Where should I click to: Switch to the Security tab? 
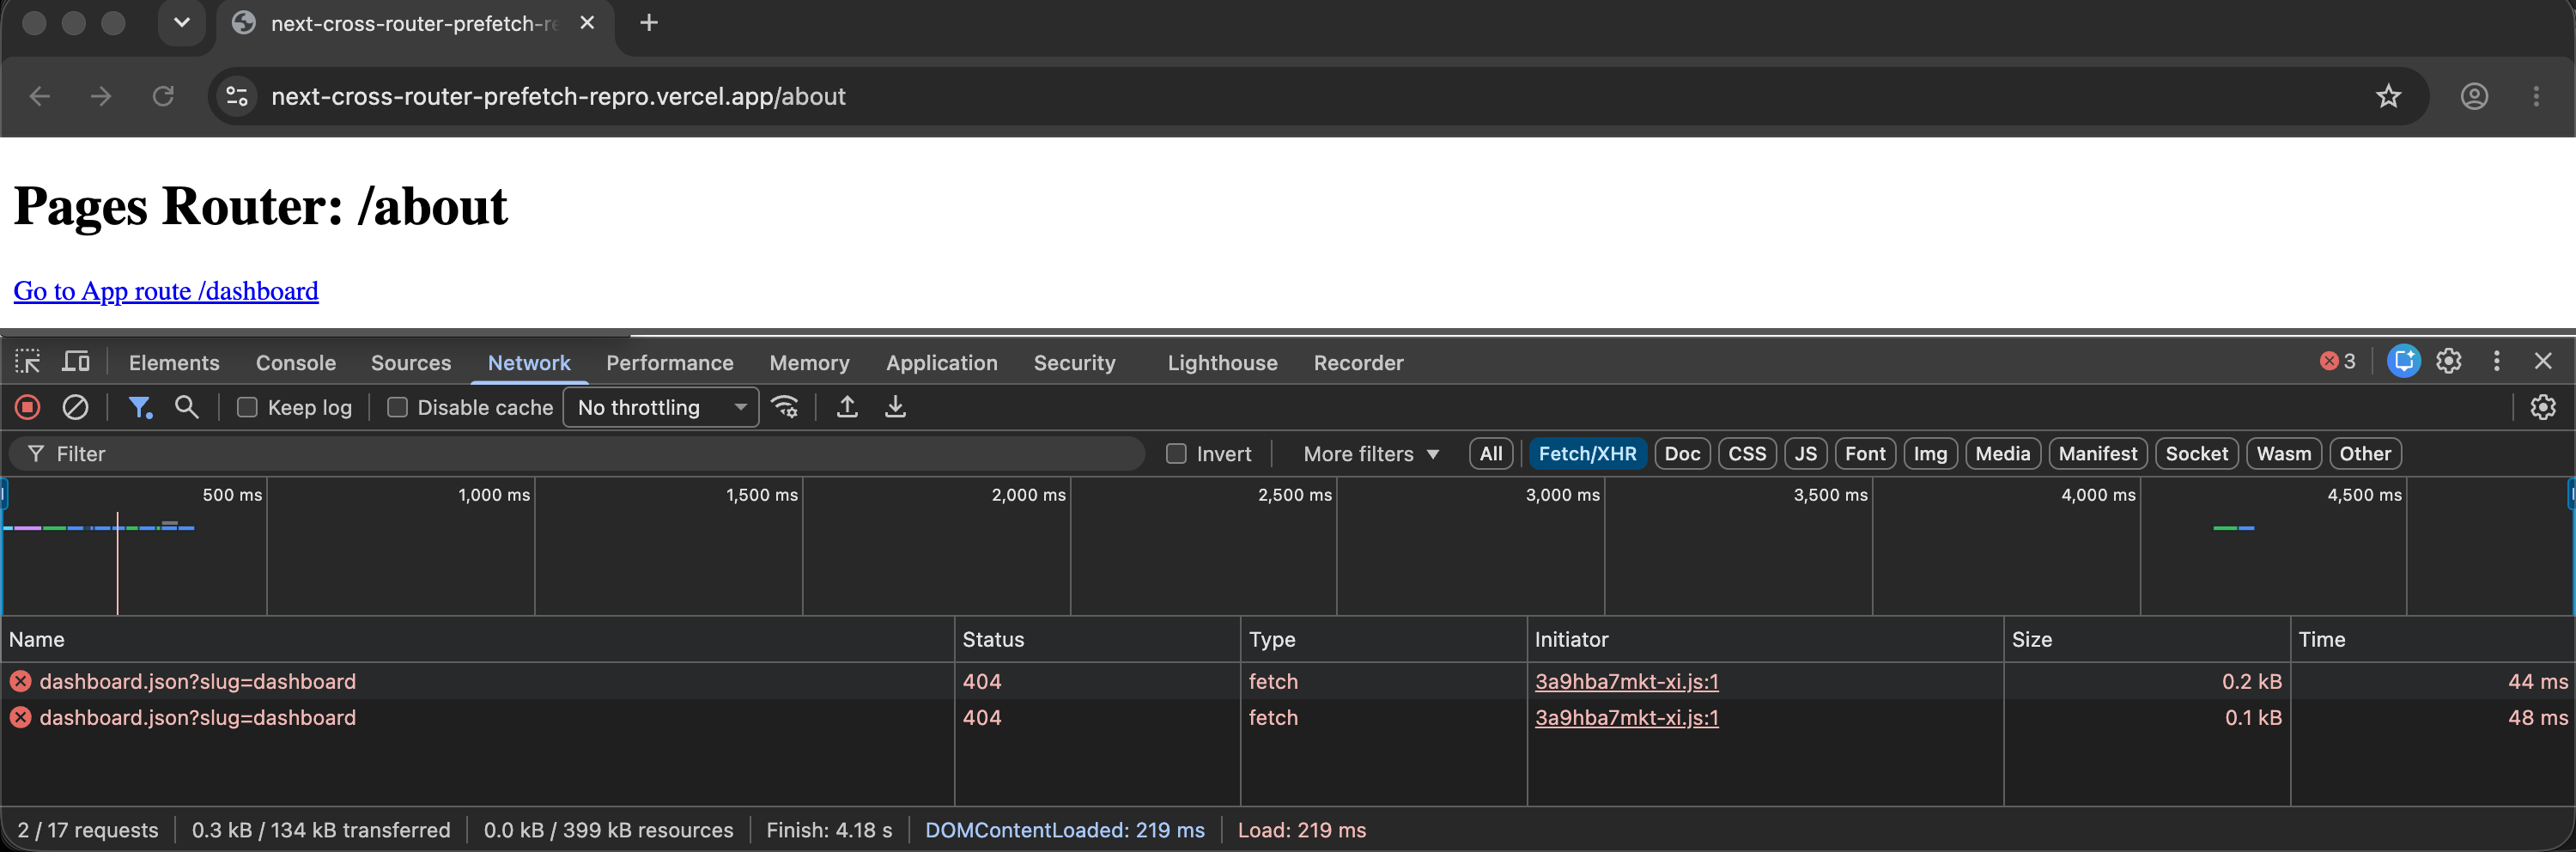pos(1074,363)
